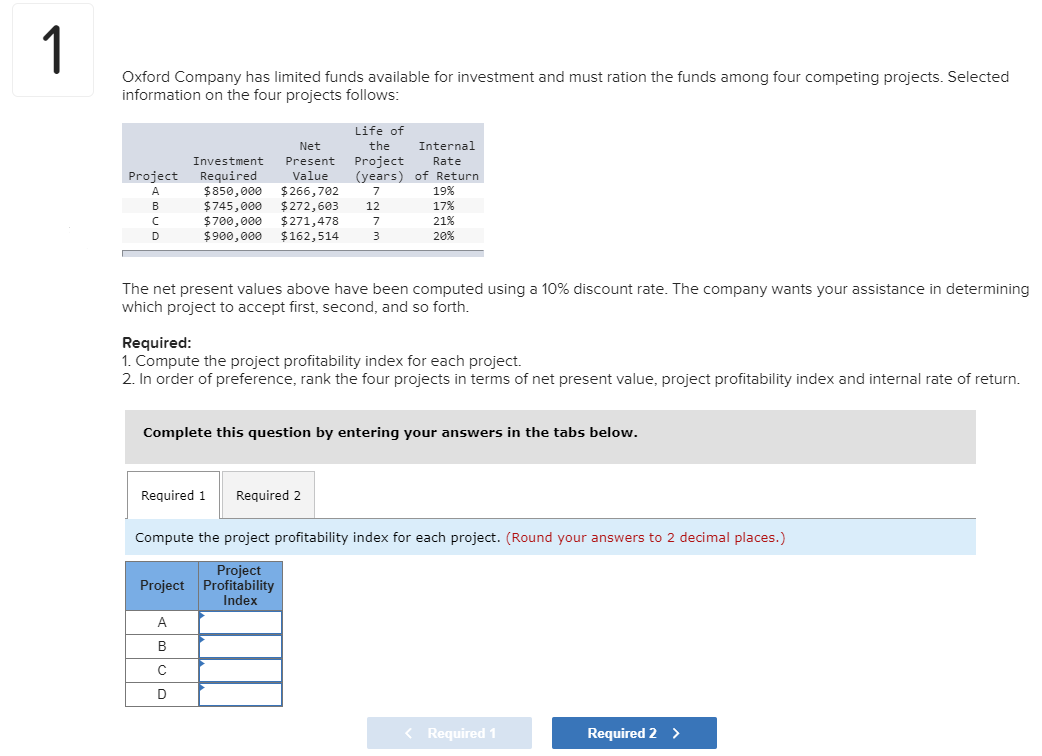Click the Required 2 navigation button
The width and height of the screenshot is (1042, 756).
[633, 732]
